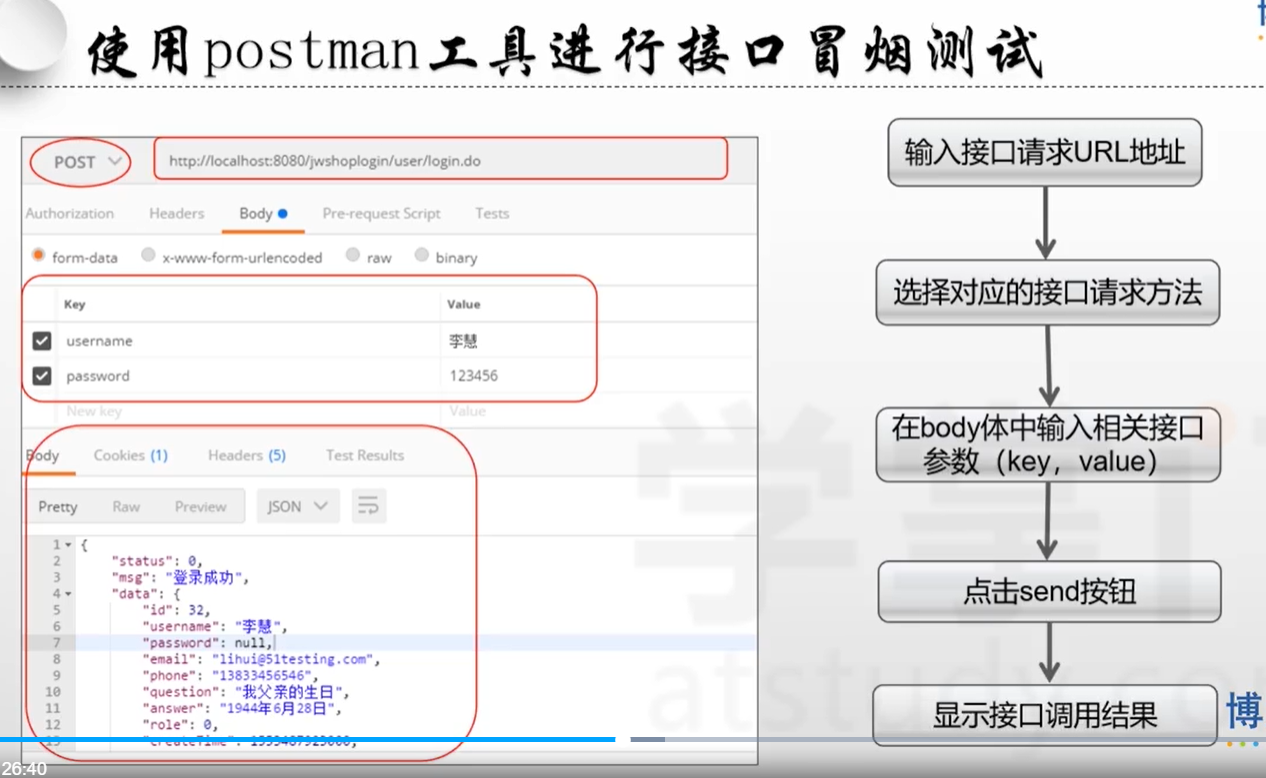The height and width of the screenshot is (778, 1266).
Task: Select the x-www-form-urlencoded radio option
Action: point(148,255)
